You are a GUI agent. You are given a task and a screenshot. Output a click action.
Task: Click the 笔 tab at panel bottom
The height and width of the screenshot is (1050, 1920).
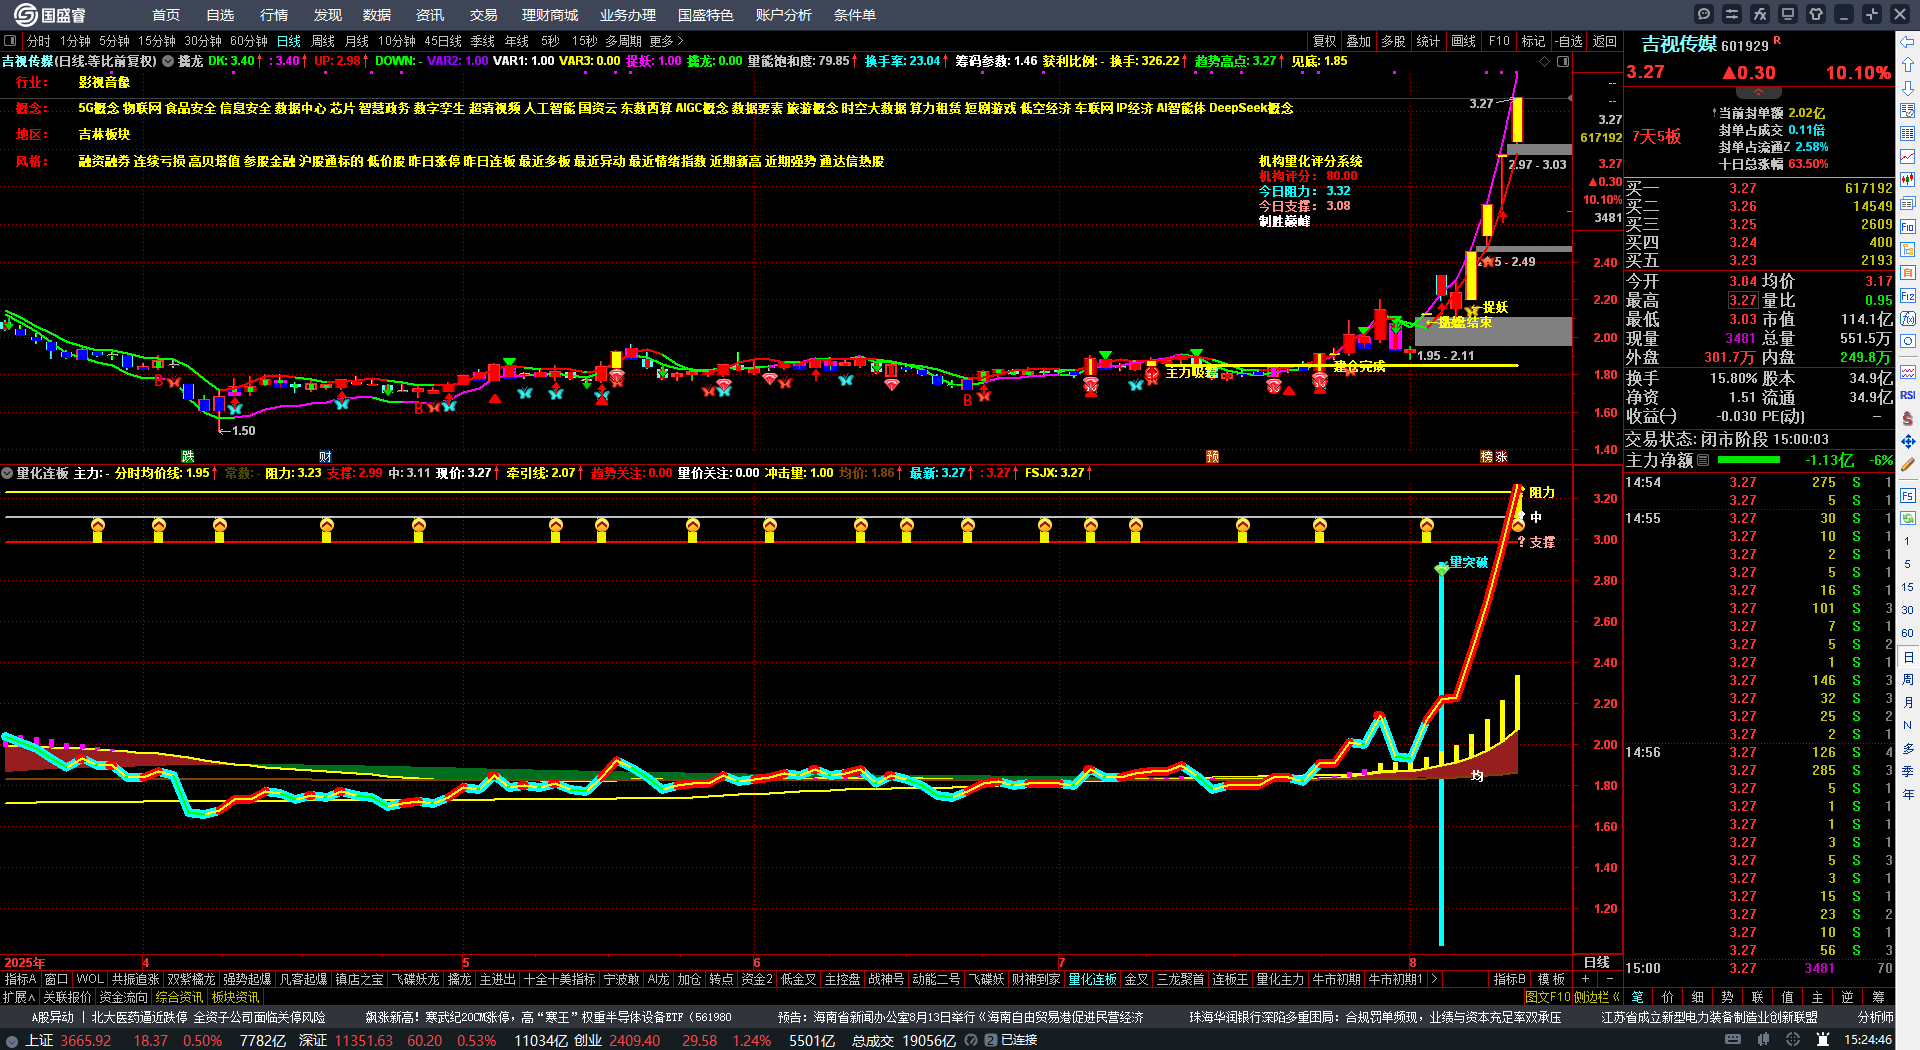[x=1637, y=997]
